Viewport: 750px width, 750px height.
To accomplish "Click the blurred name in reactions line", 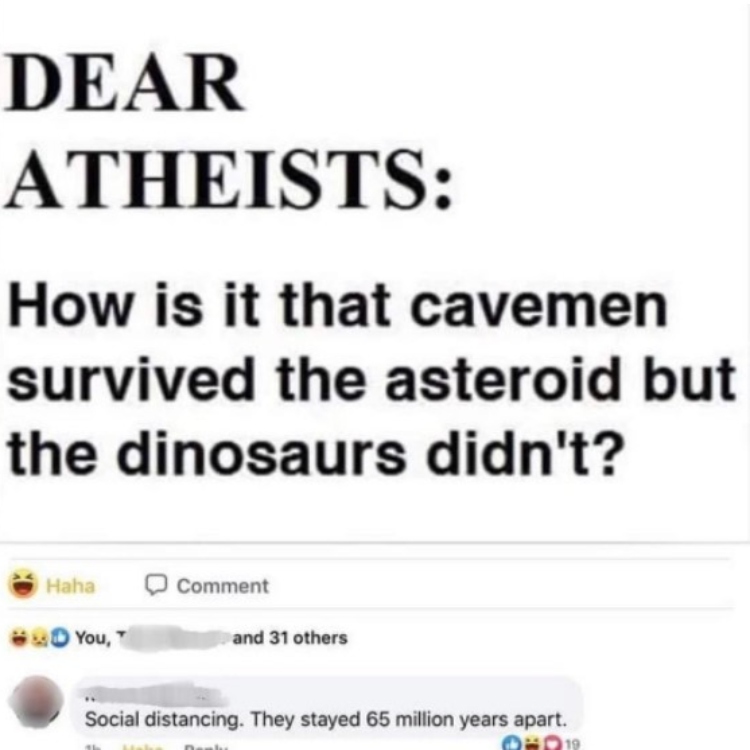I will 173,639.
